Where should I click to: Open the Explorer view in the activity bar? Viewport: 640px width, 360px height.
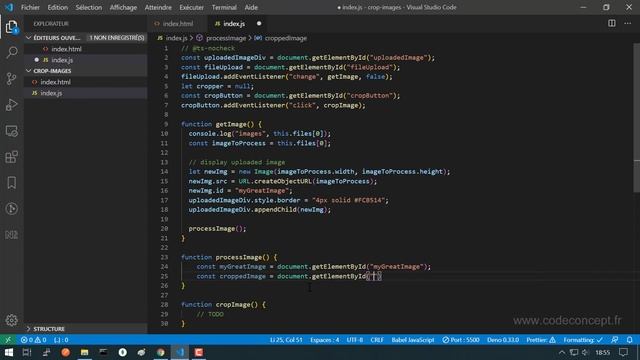point(11,27)
